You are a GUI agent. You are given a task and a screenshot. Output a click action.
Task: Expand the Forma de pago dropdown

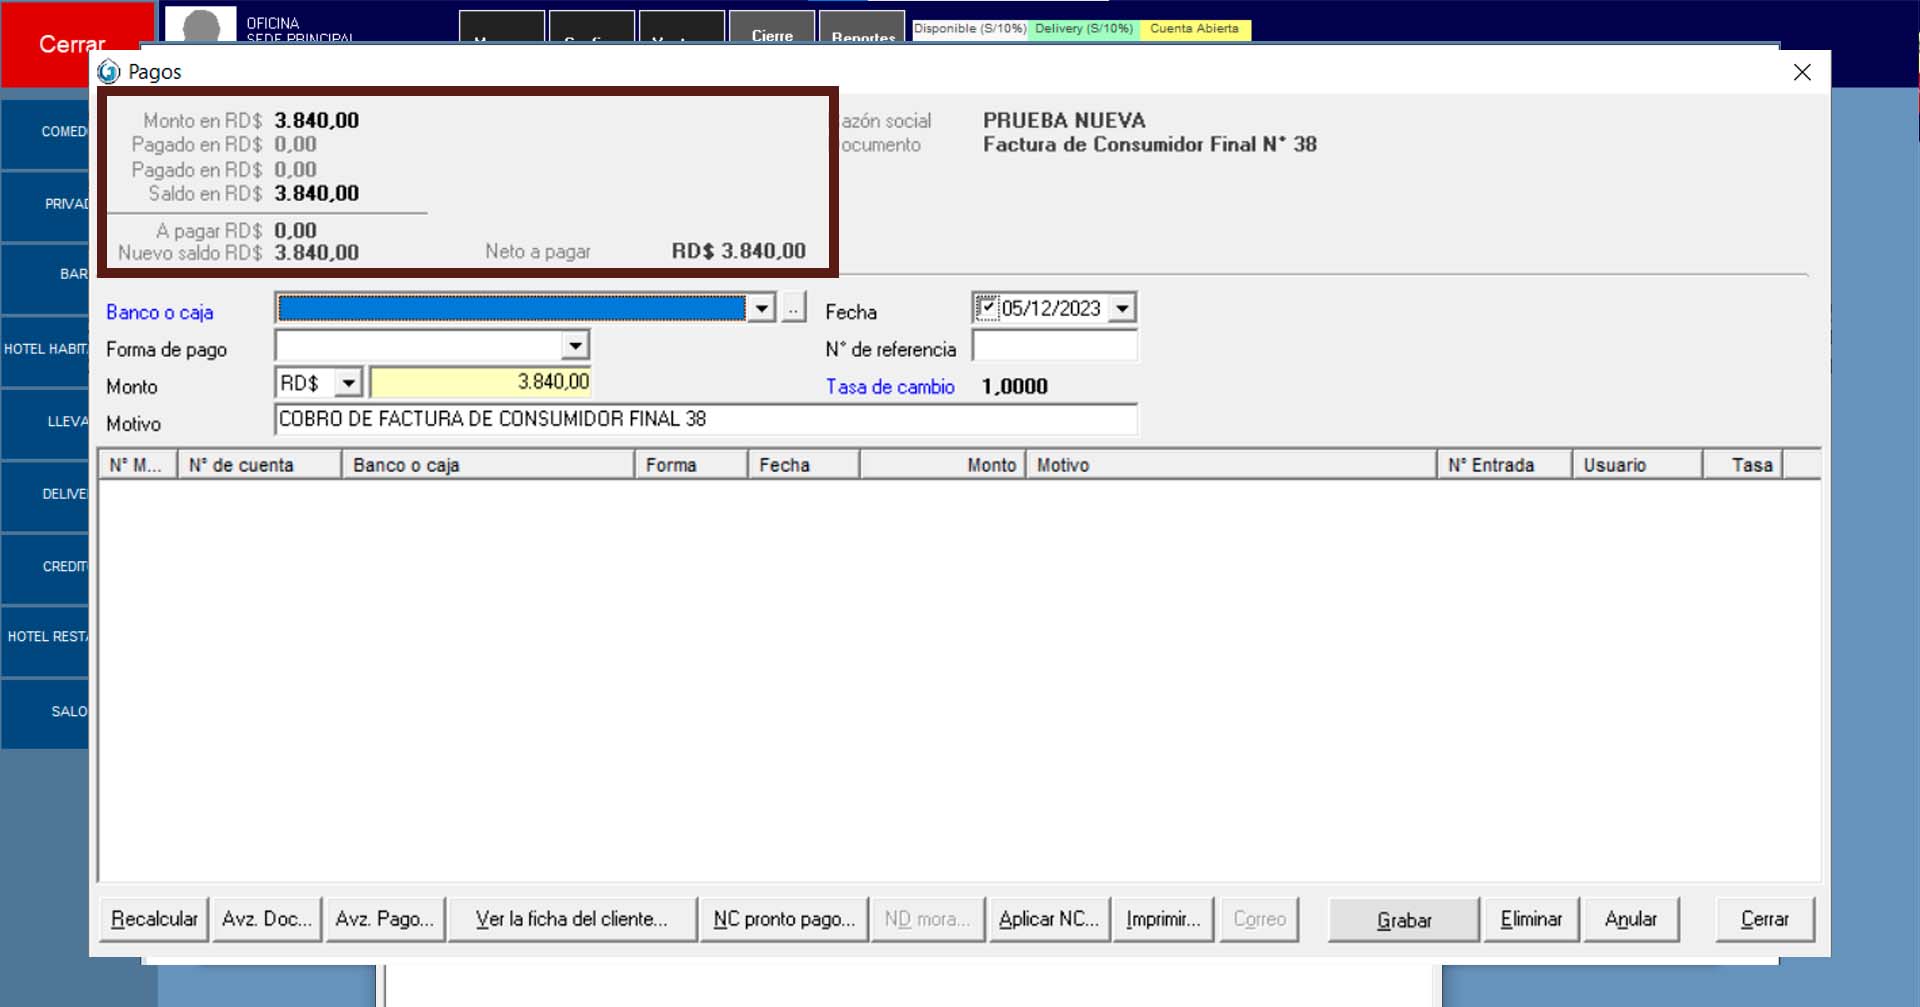pyautogui.click(x=575, y=346)
